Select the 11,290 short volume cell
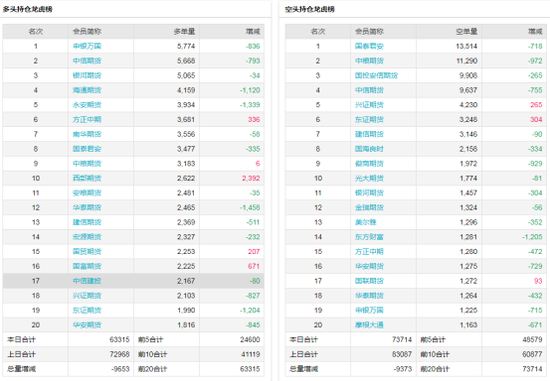The width and height of the screenshot is (550, 381). pos(467,61)
